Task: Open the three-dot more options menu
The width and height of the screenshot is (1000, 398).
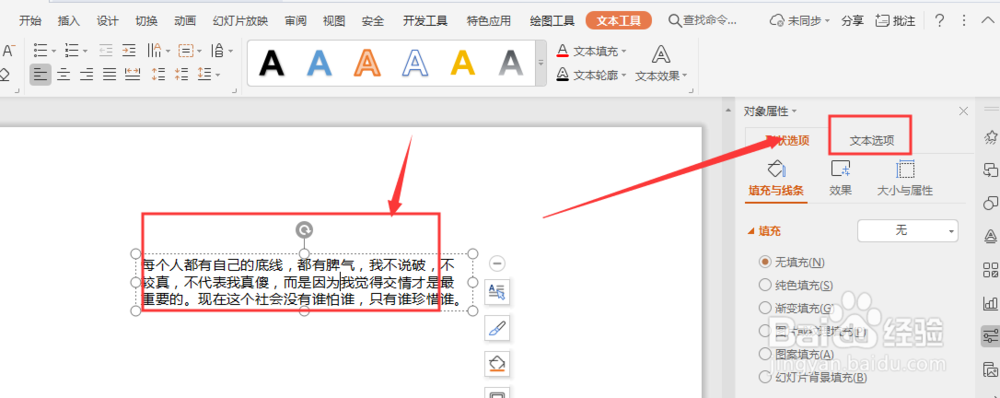Action: tap(963, 20)
